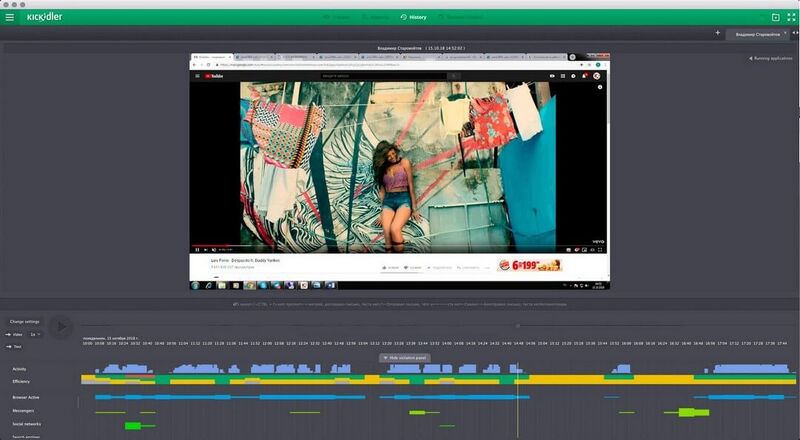The image size is (800, 440).
Task: Open the 1x playback speed dropdown
Action: (35, 334)
